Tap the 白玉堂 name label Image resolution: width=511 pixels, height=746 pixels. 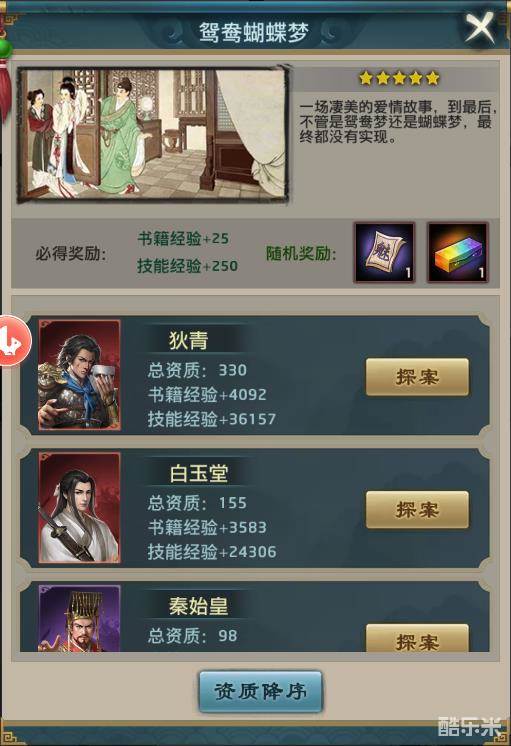[x=198, y=474]
